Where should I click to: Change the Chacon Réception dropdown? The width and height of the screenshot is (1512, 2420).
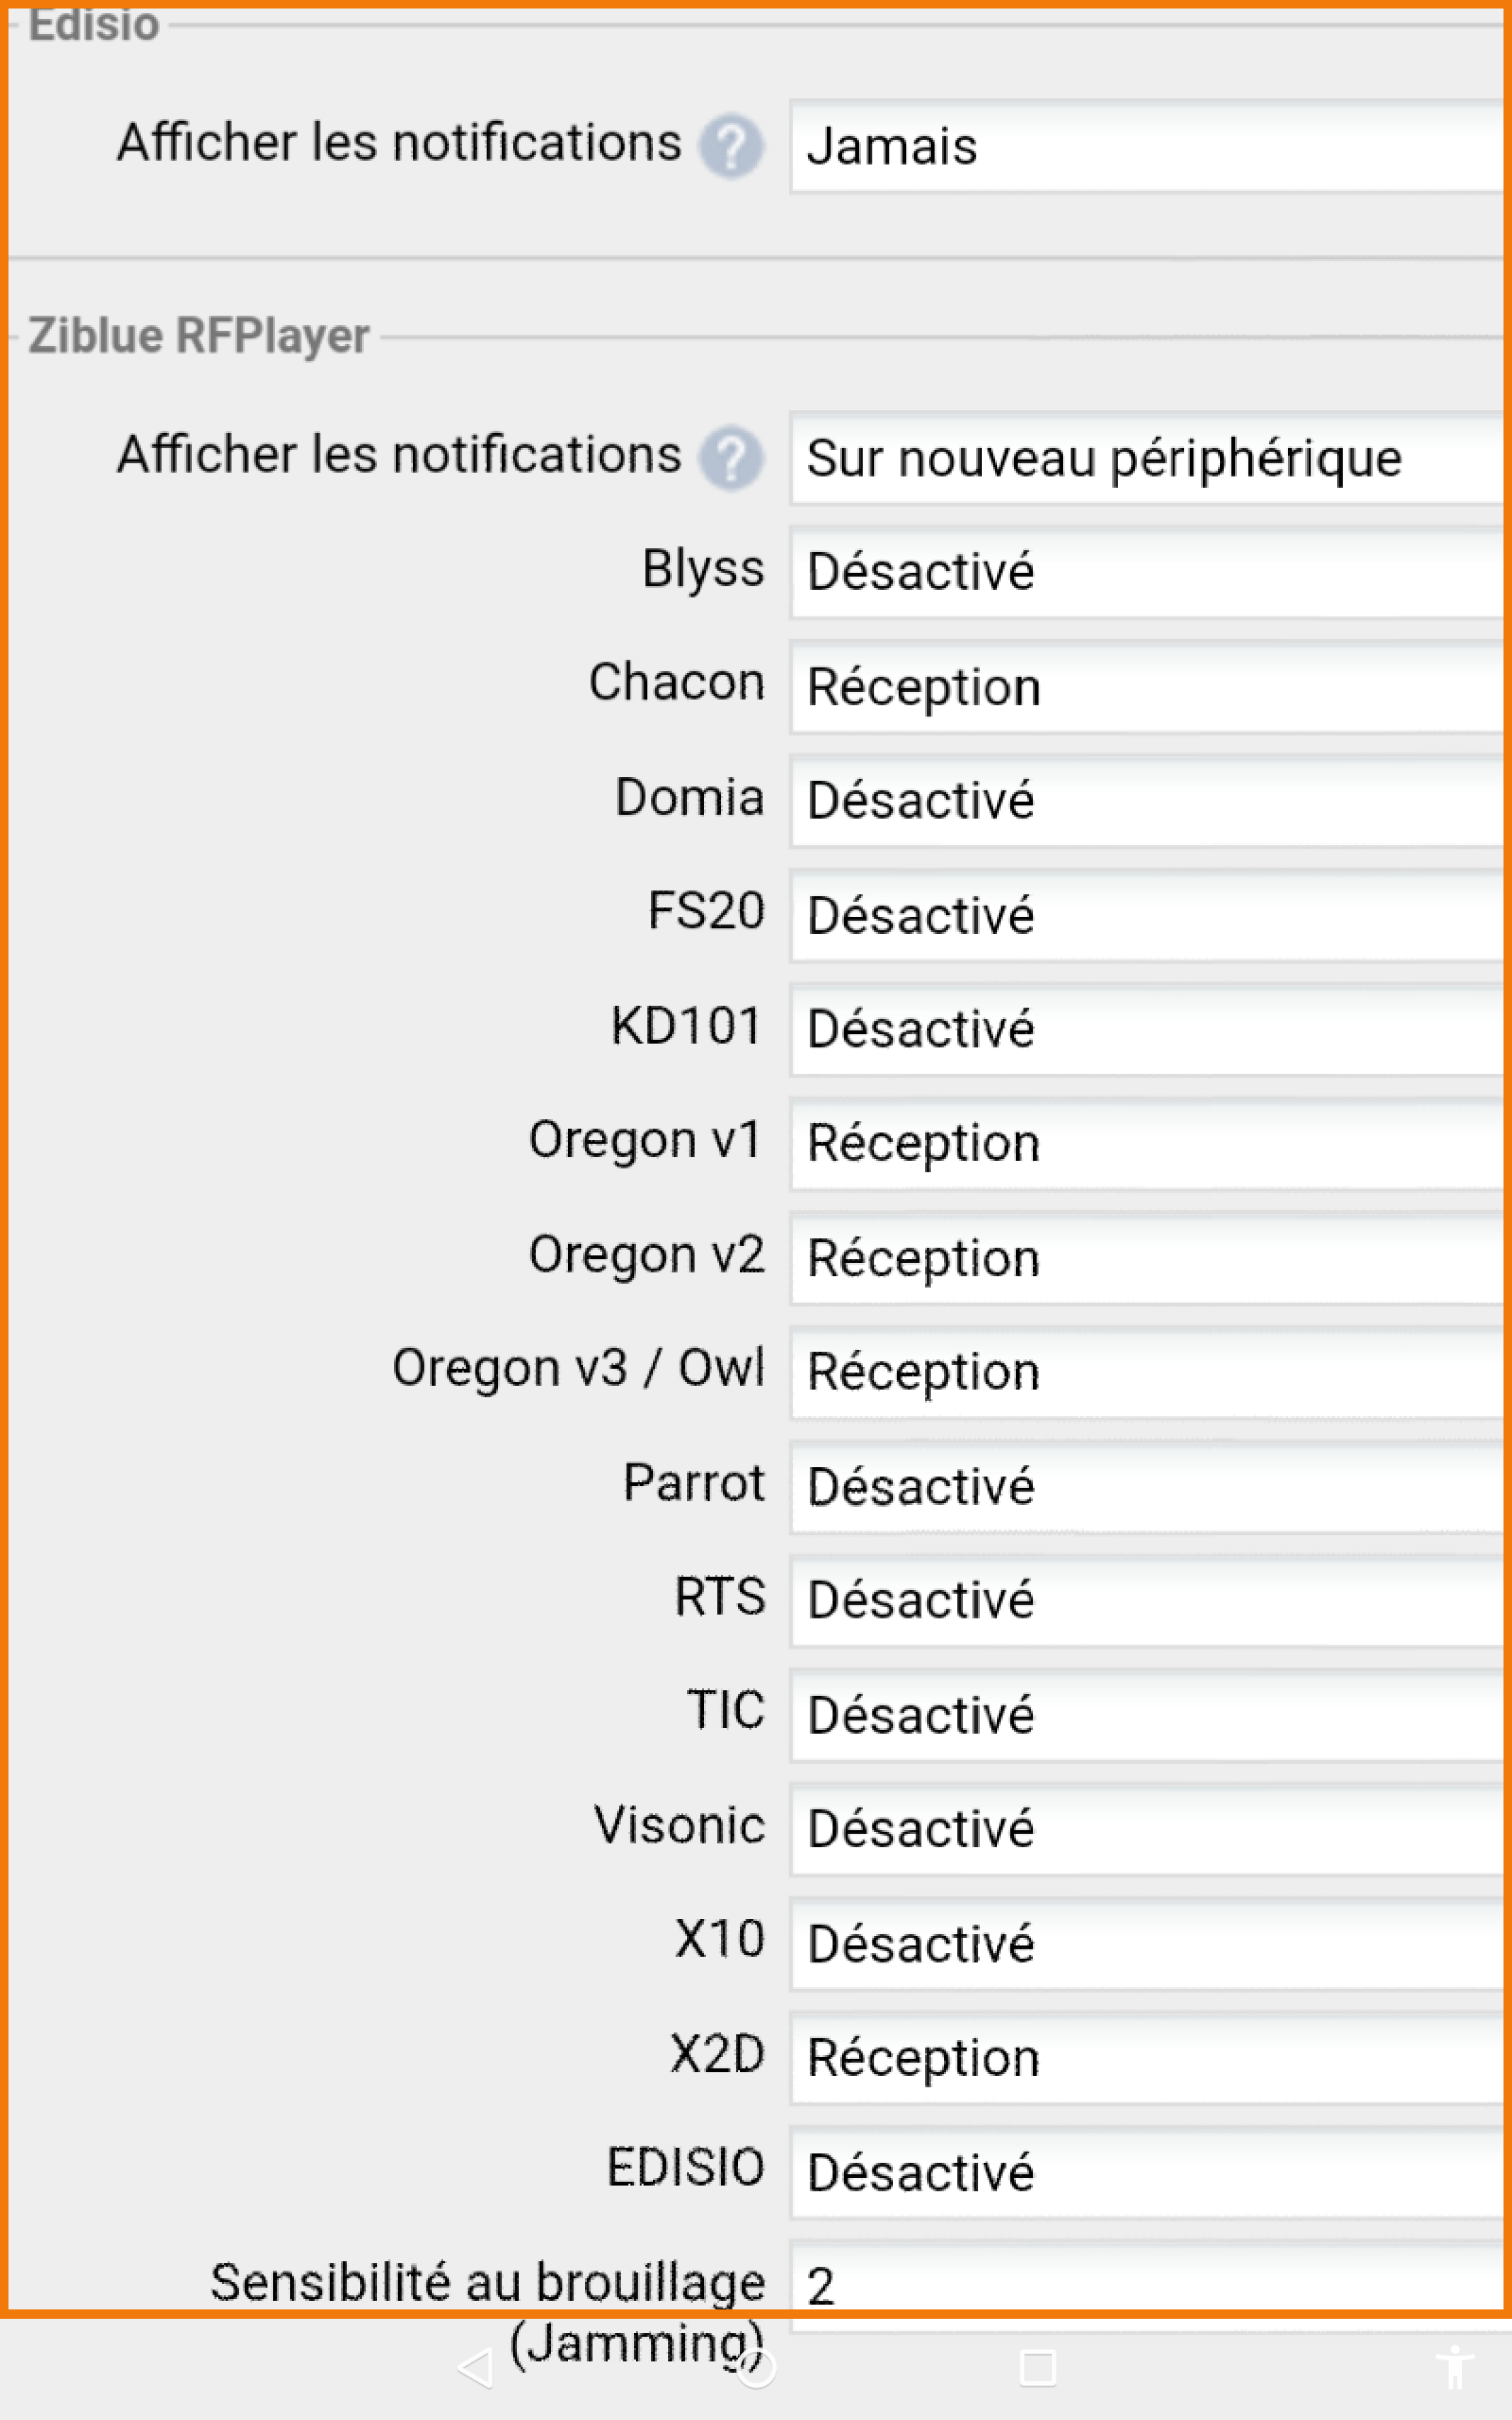[1148, 688]
